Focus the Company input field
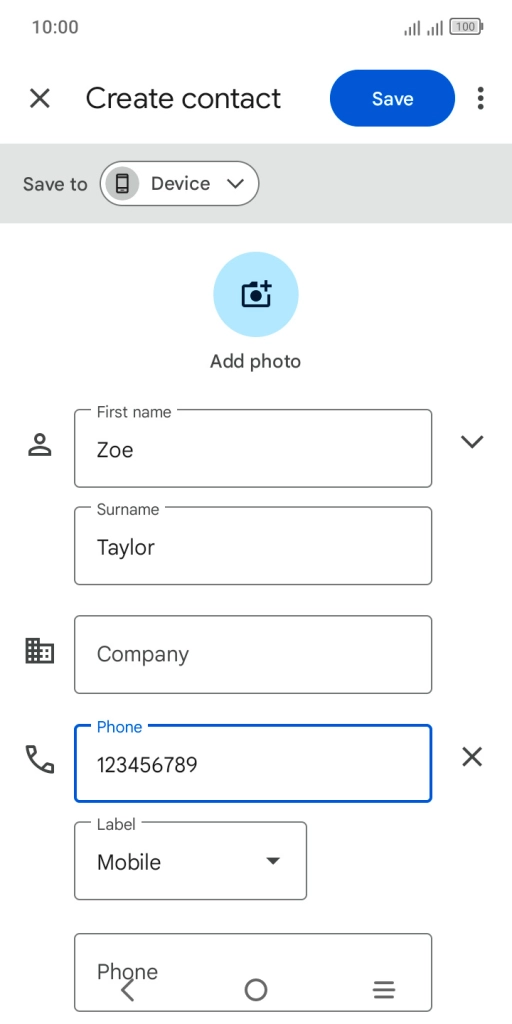Screen dimensions: 512x1024 pos(253,654)
